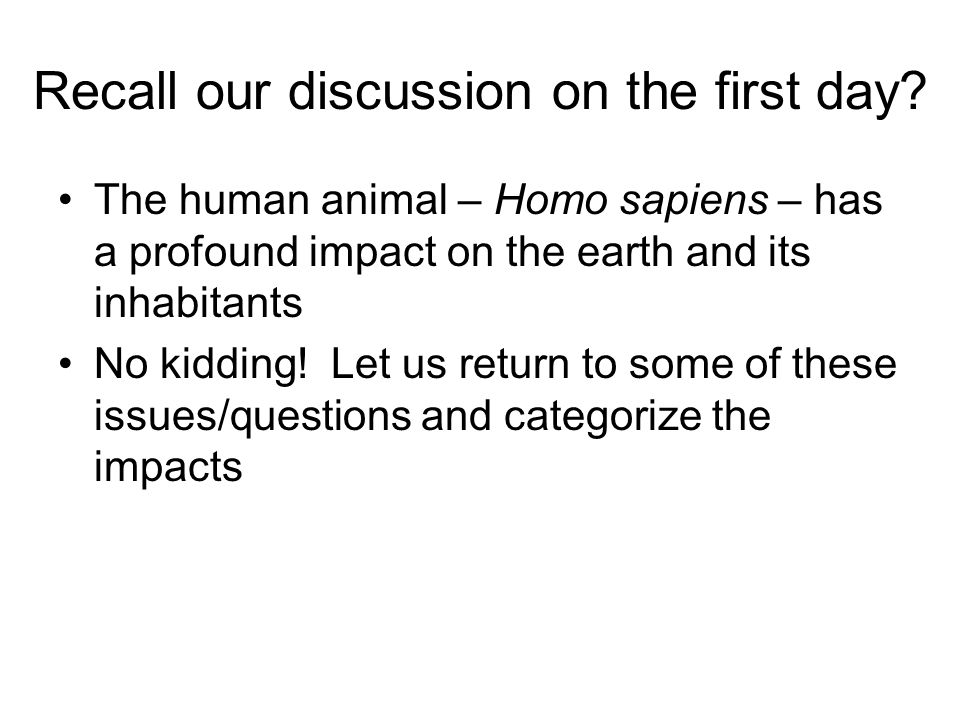
Task: Click the word 'impact' in first bullet
Action: (x=373, y=253)
